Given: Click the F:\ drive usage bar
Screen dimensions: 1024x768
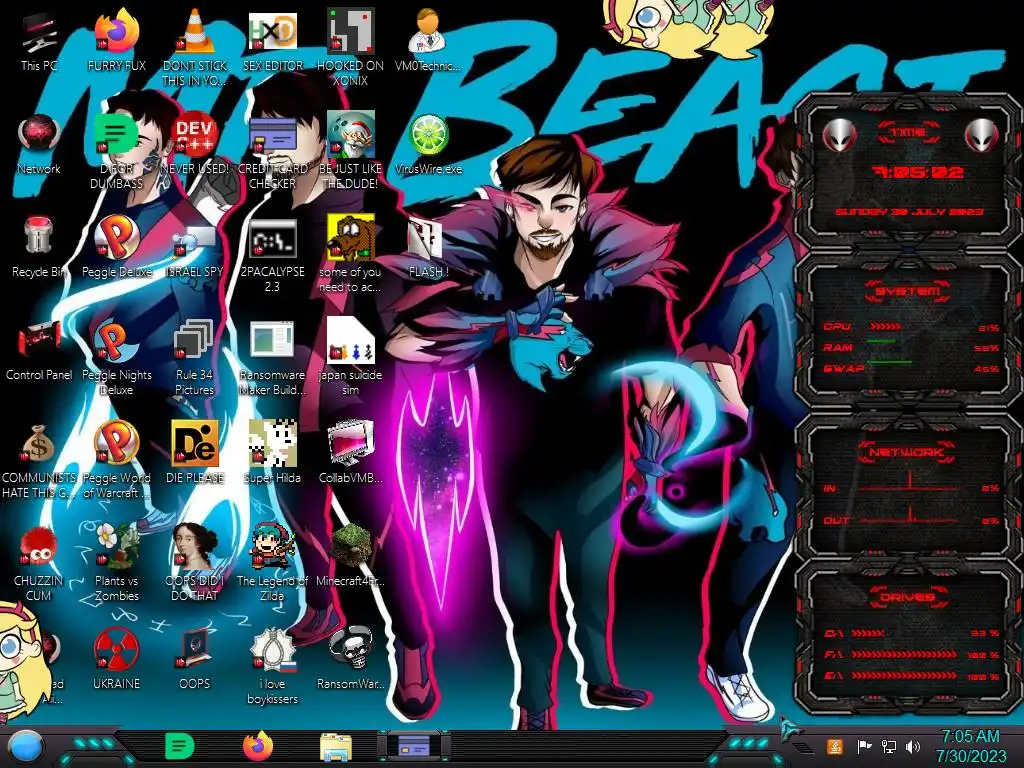Looking at the screenshot, I should (904, 654).
